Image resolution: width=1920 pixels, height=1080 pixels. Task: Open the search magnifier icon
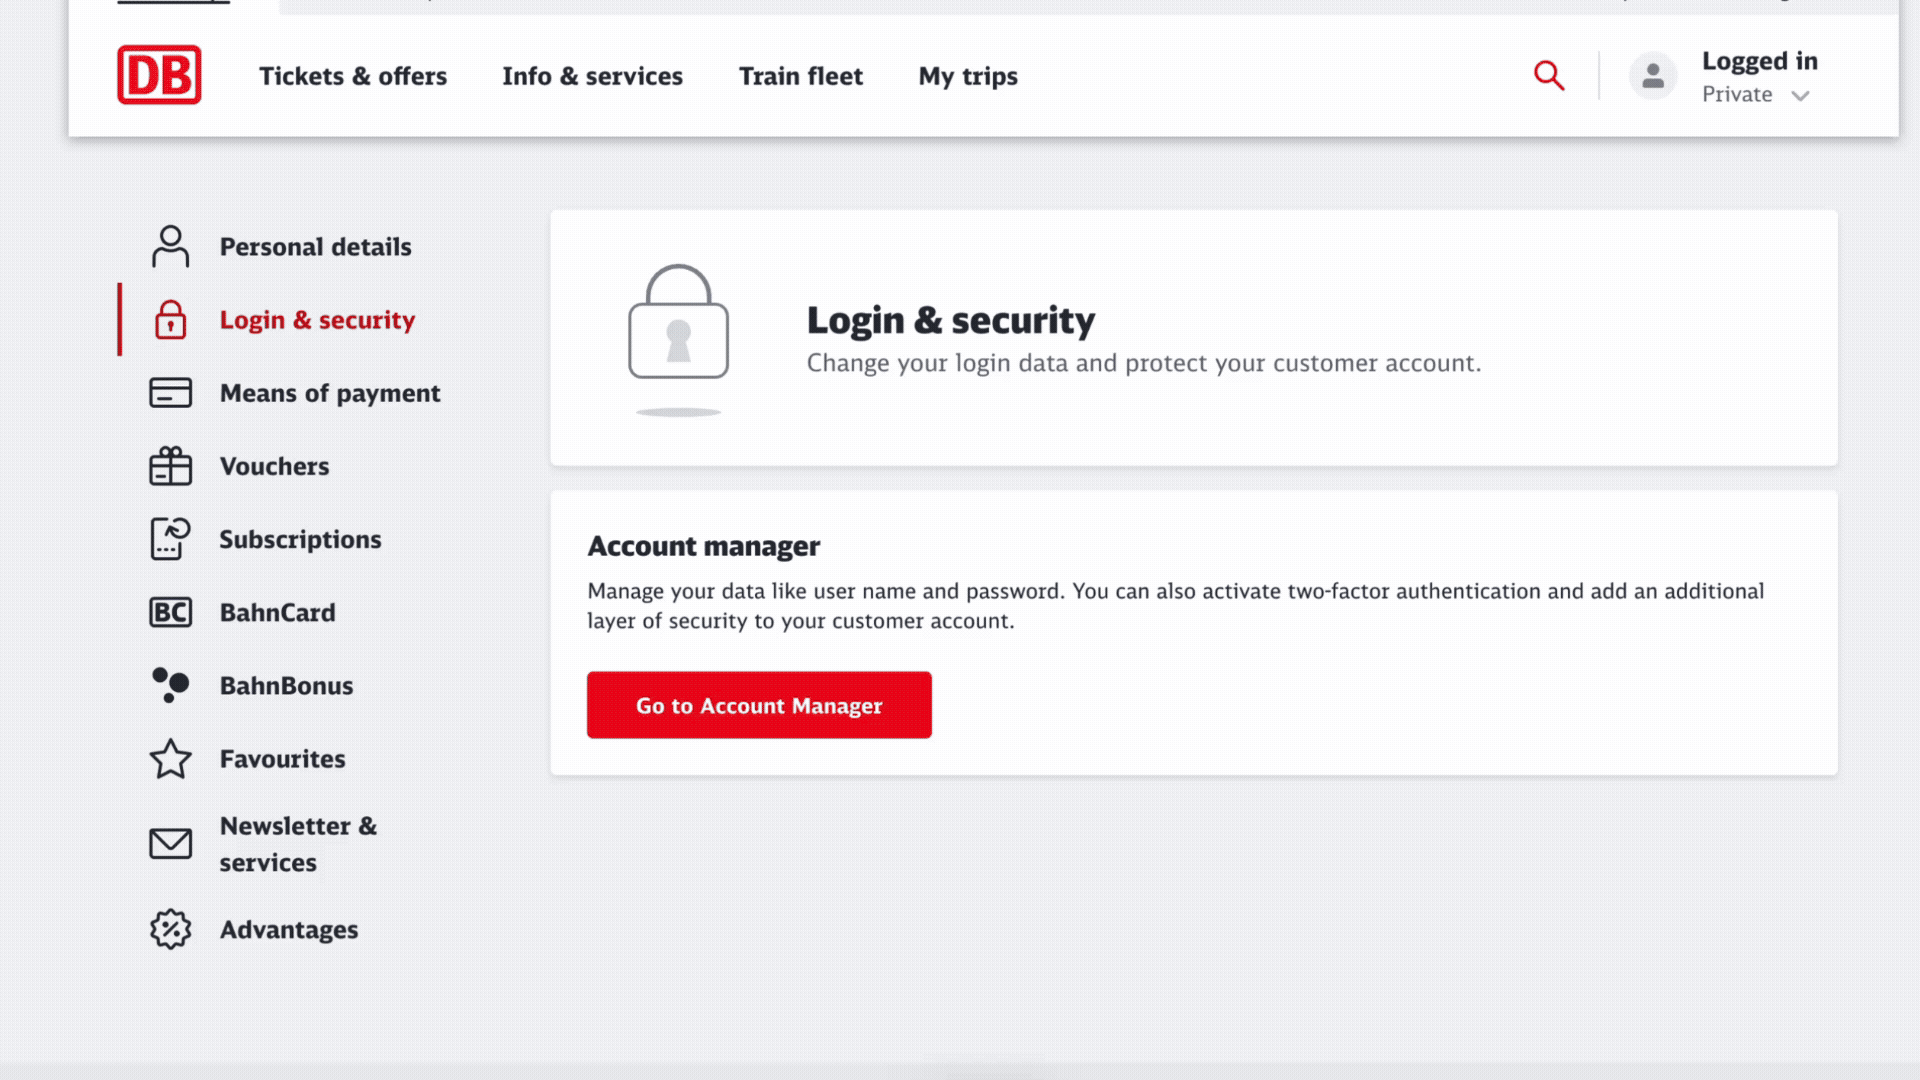1549,75
